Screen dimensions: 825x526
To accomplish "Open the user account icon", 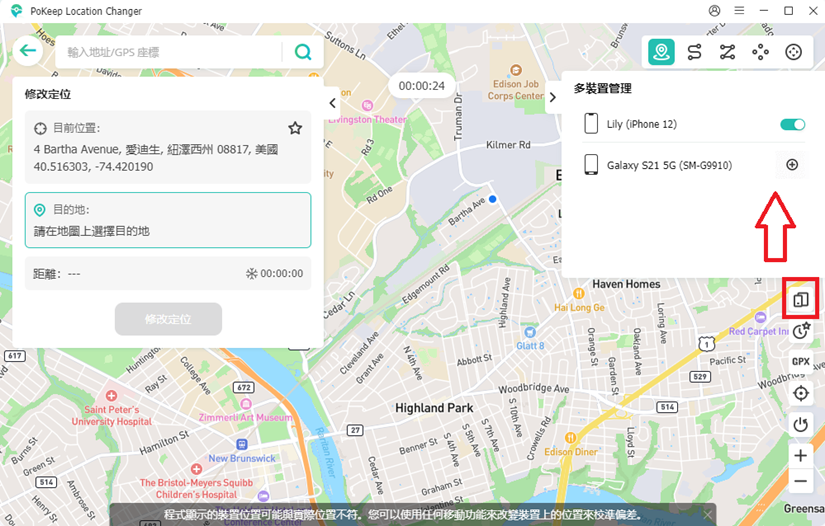I will point(714,11).
